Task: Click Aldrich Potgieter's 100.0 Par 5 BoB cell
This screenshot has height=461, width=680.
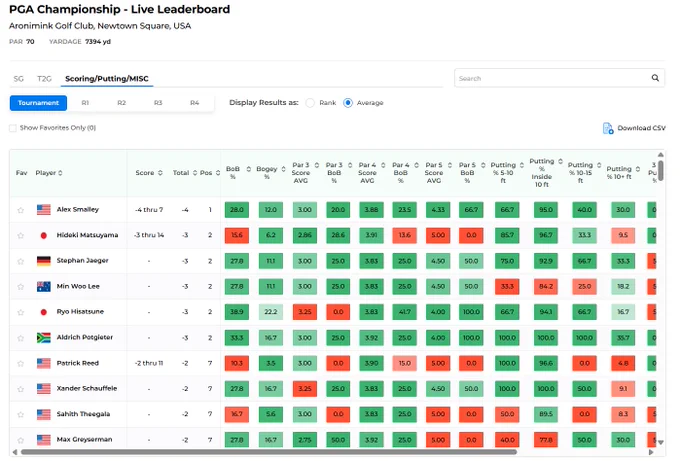Action: 471,338
